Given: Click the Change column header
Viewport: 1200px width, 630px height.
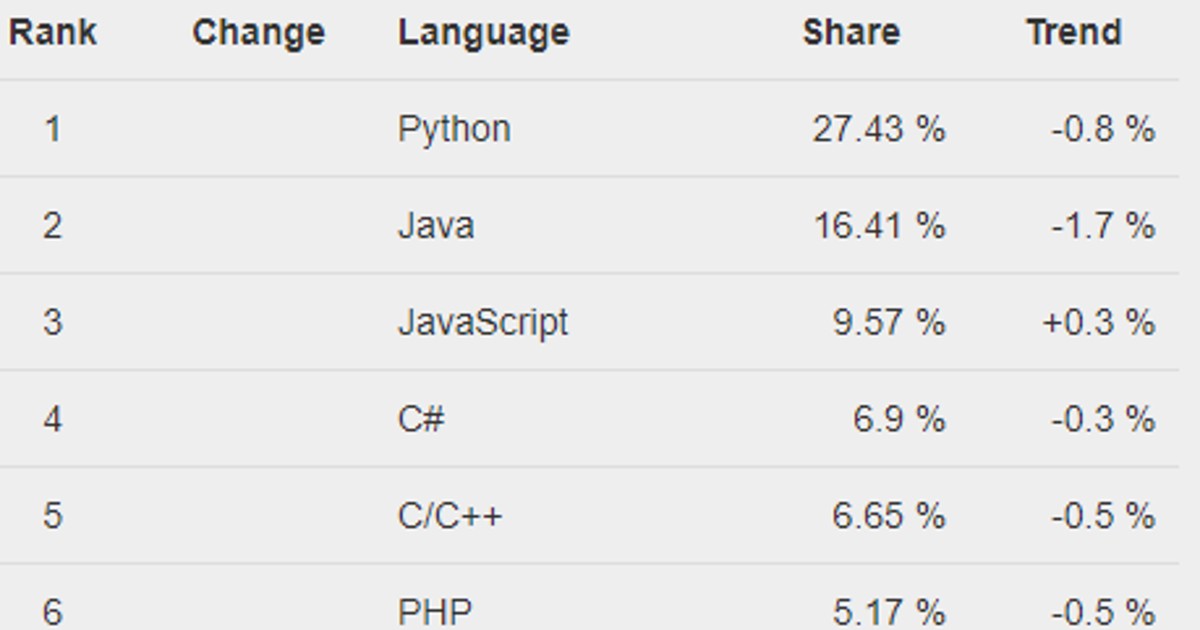Looking at the screenshot, I should [x=258, y=33].
